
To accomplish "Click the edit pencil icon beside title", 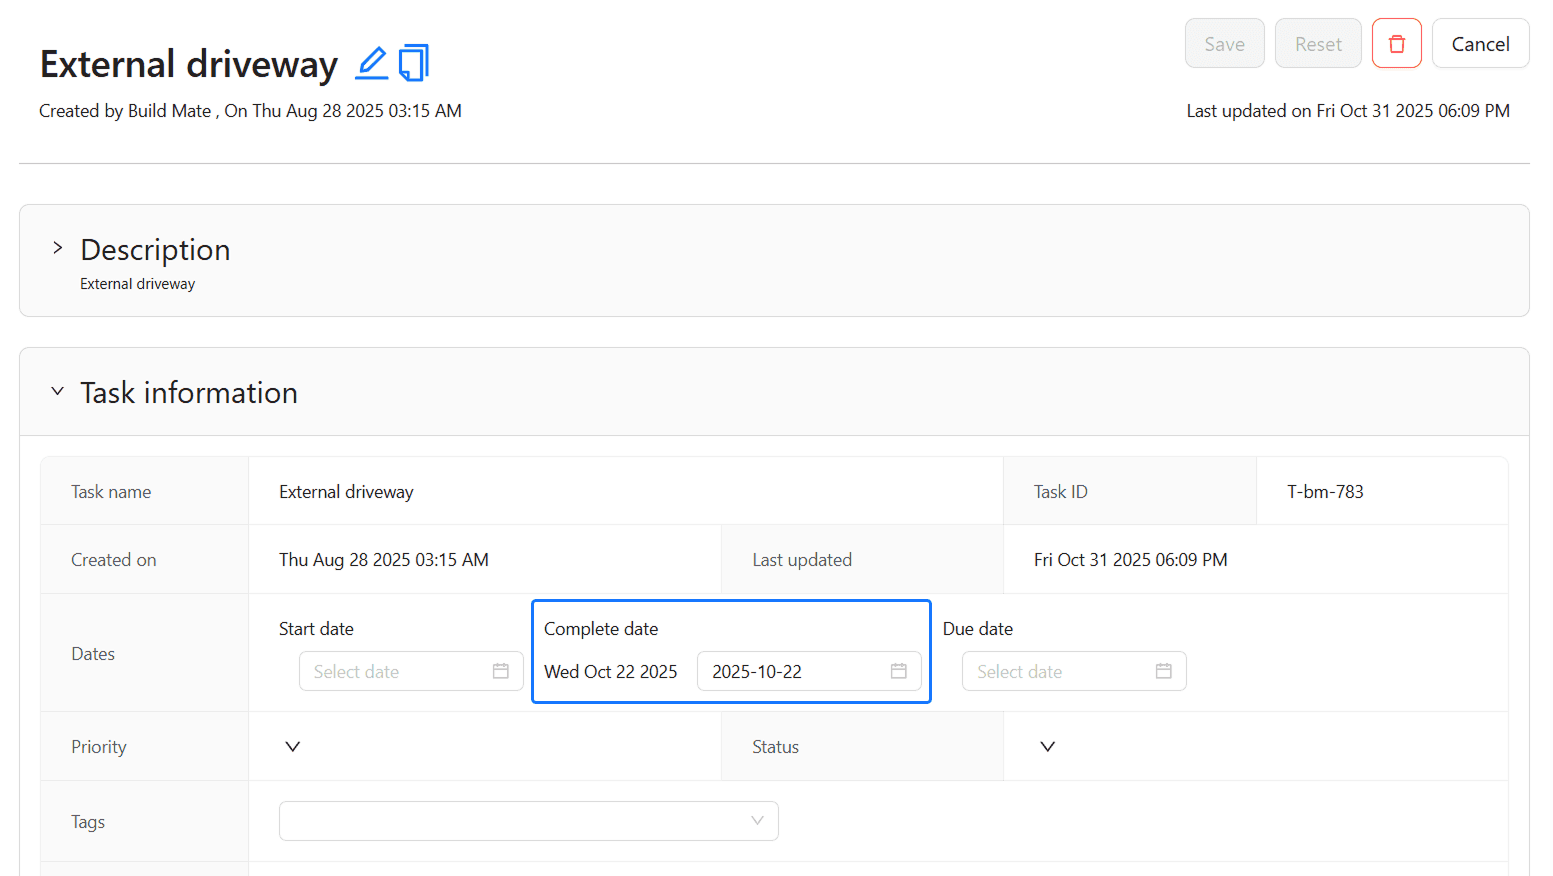I will (x=372, y=63).
